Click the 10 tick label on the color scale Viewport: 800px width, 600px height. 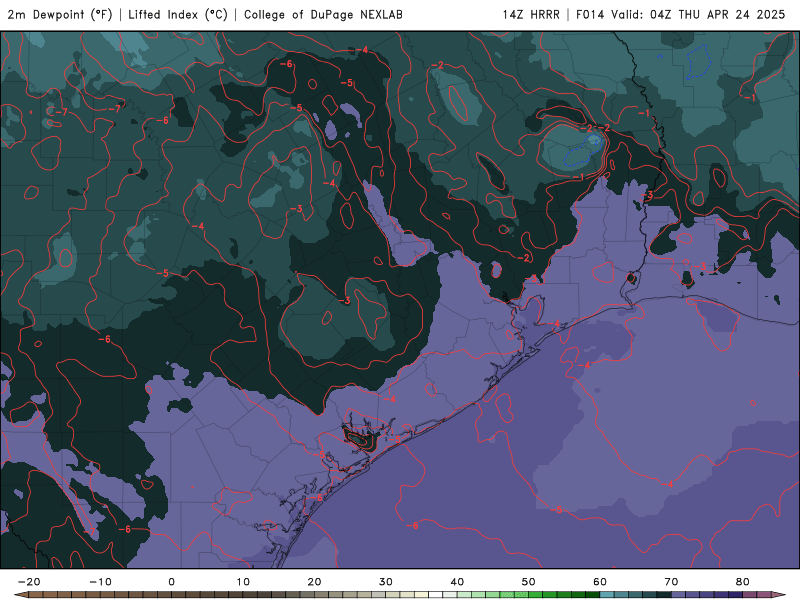point(243,582)
